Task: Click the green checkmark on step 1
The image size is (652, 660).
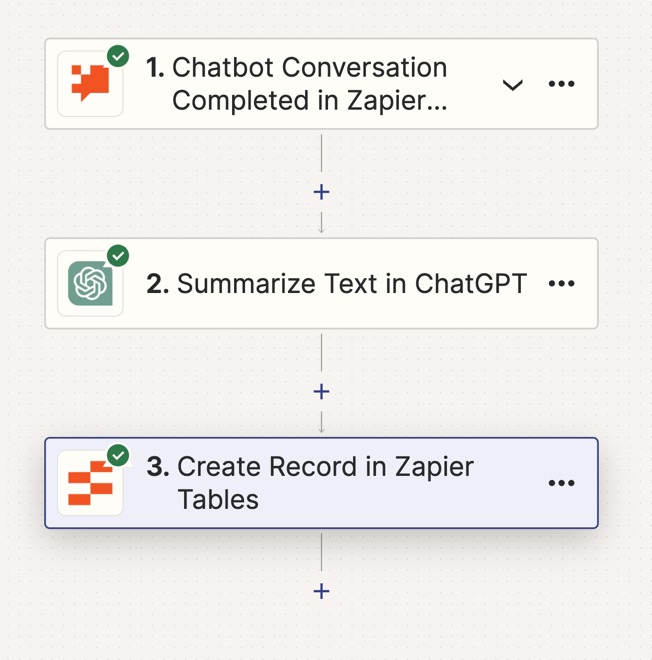Action: (x=118, y=56)
